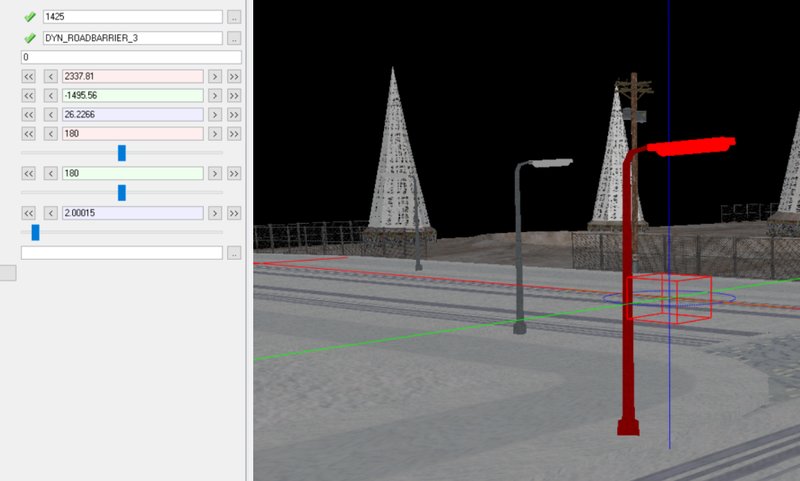This screenshot has height=481, width=800.
Task: Click the field containing 0
Action: tap(131, 57)
